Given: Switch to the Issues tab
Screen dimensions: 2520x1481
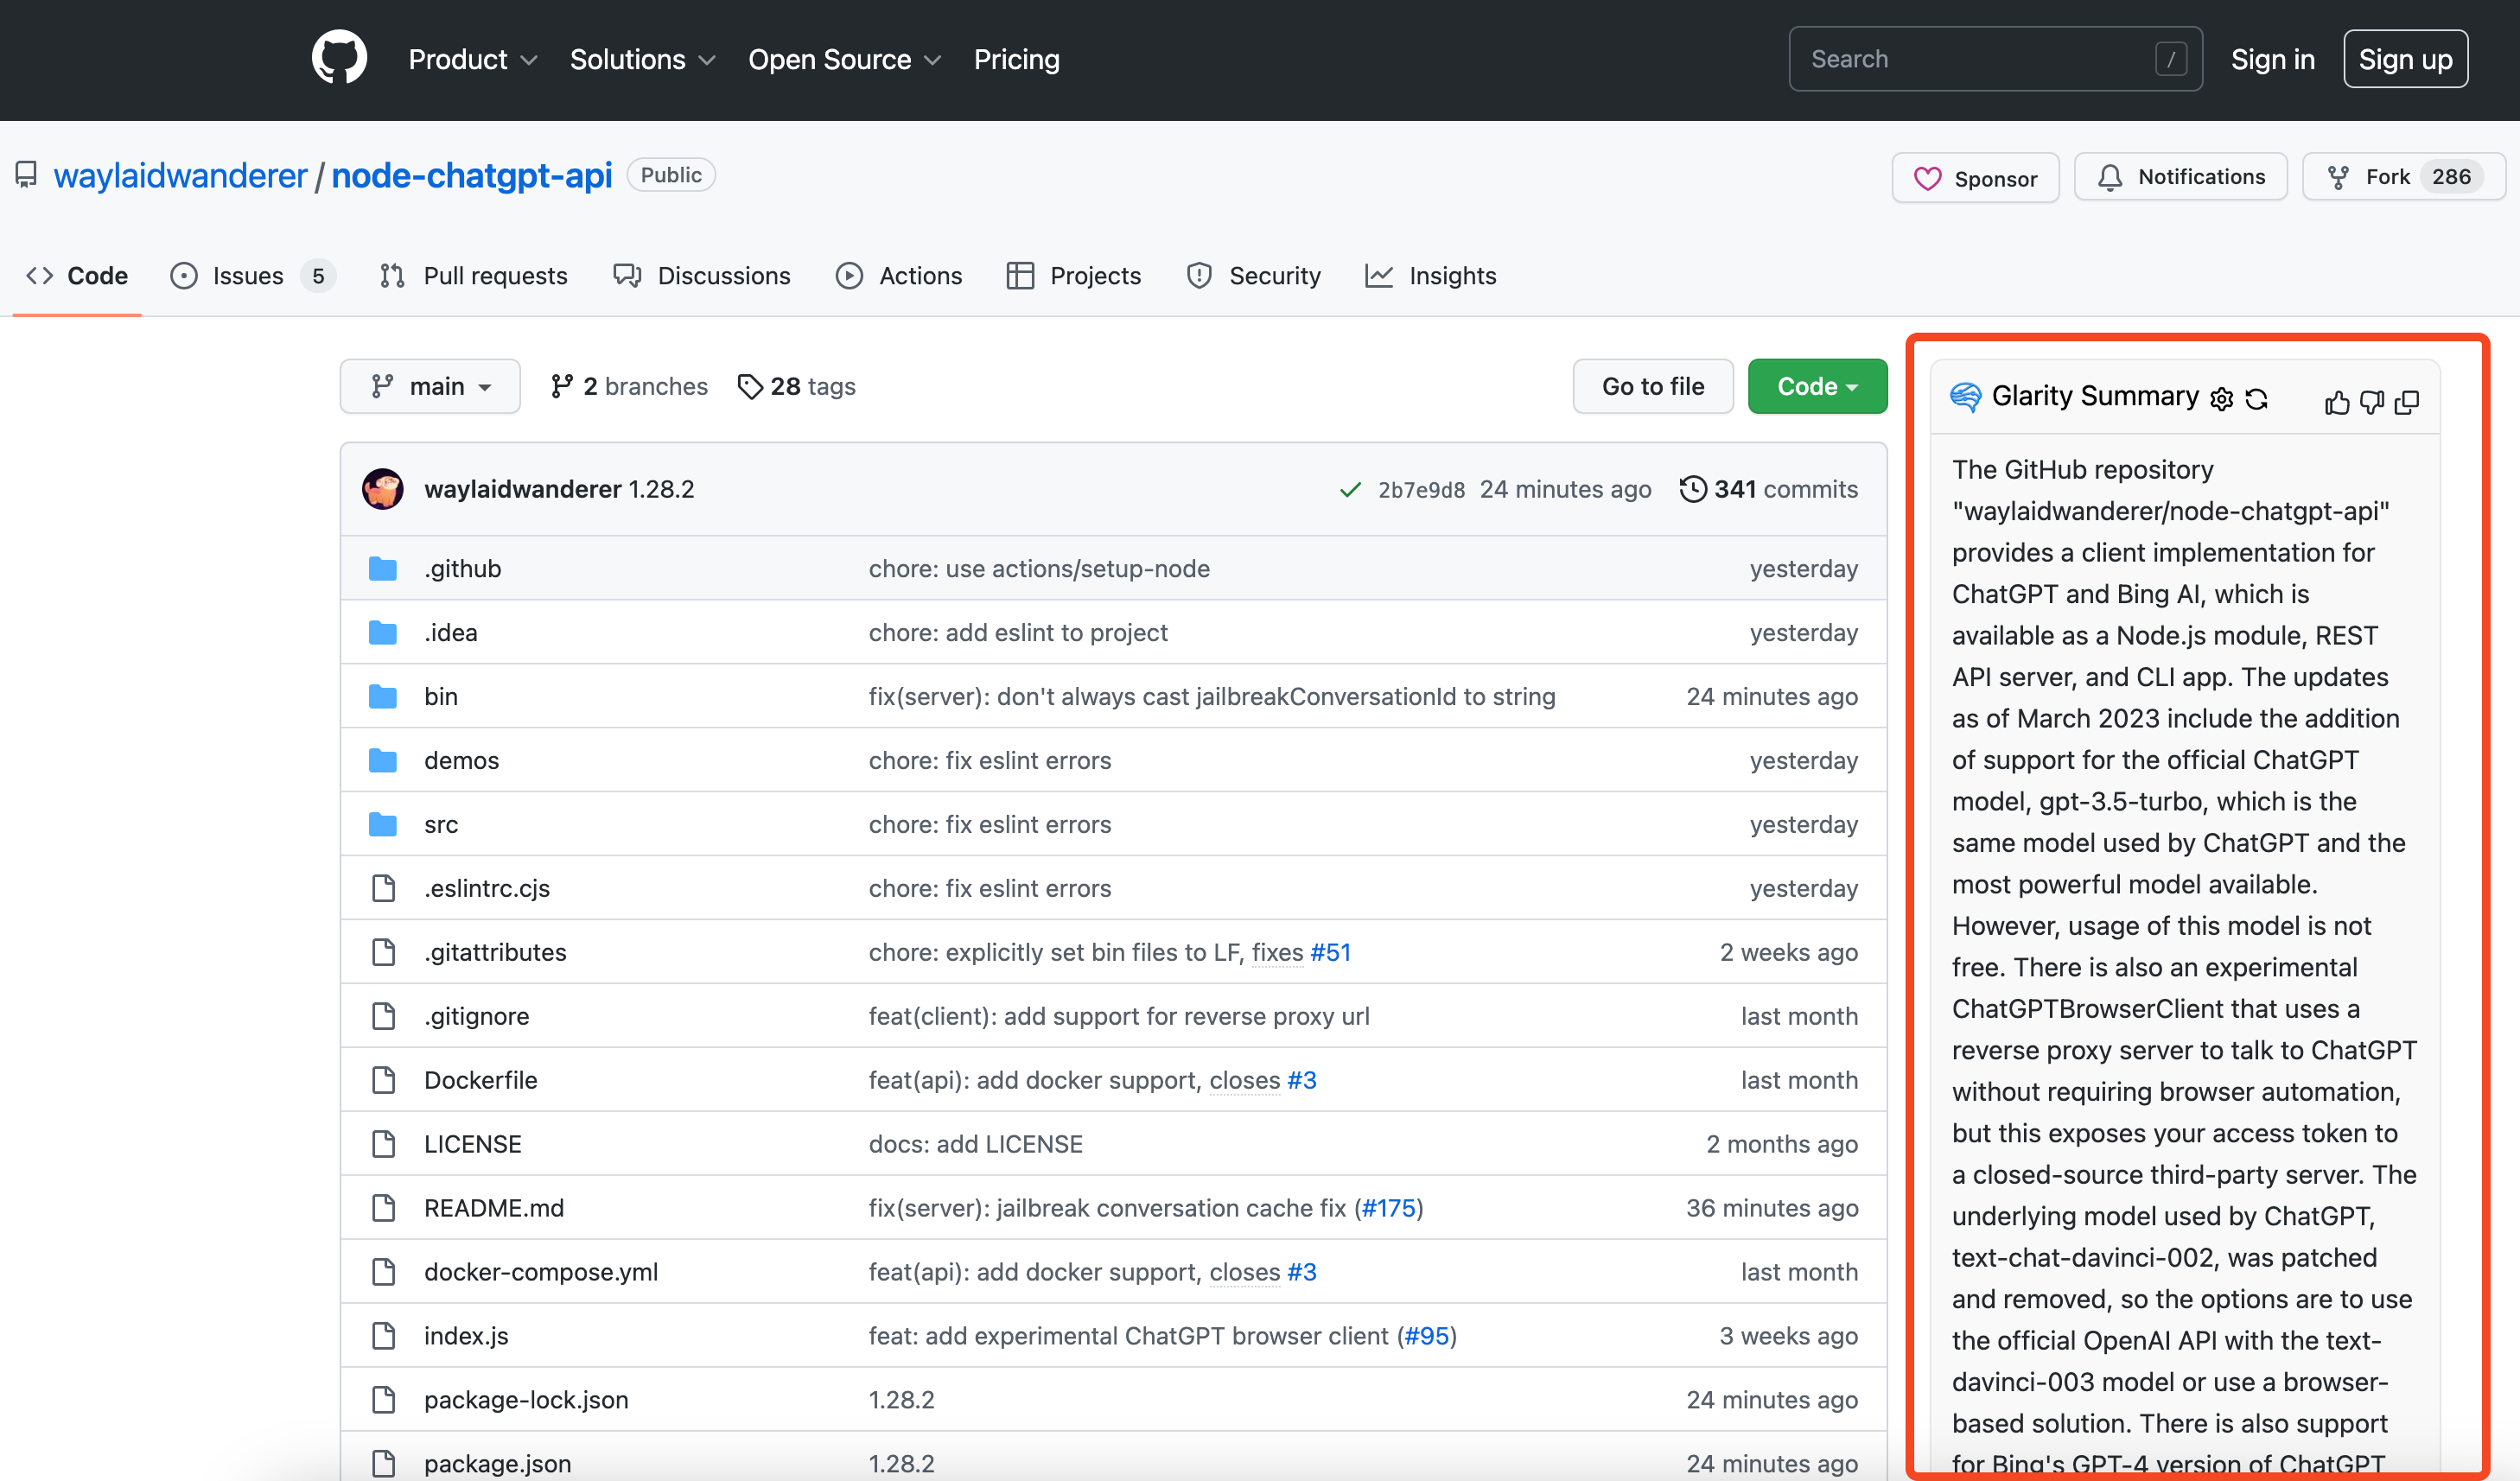Looking at the screenshot, I should coord(247,276).
